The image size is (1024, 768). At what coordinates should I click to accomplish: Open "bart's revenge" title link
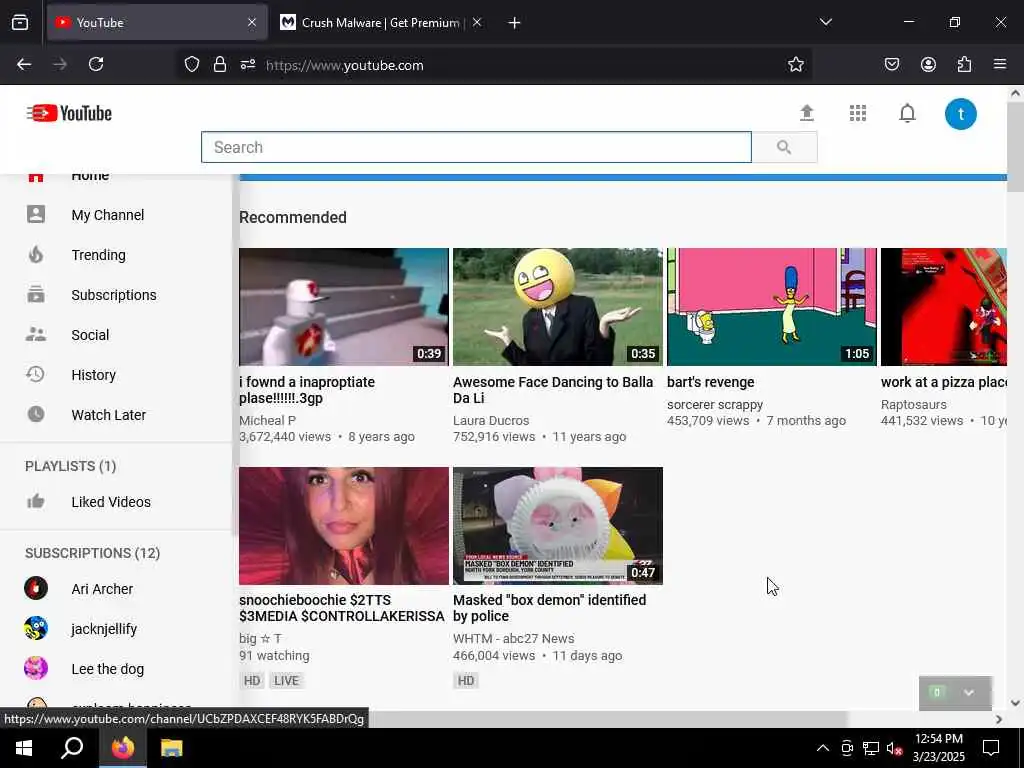point(711,382)
